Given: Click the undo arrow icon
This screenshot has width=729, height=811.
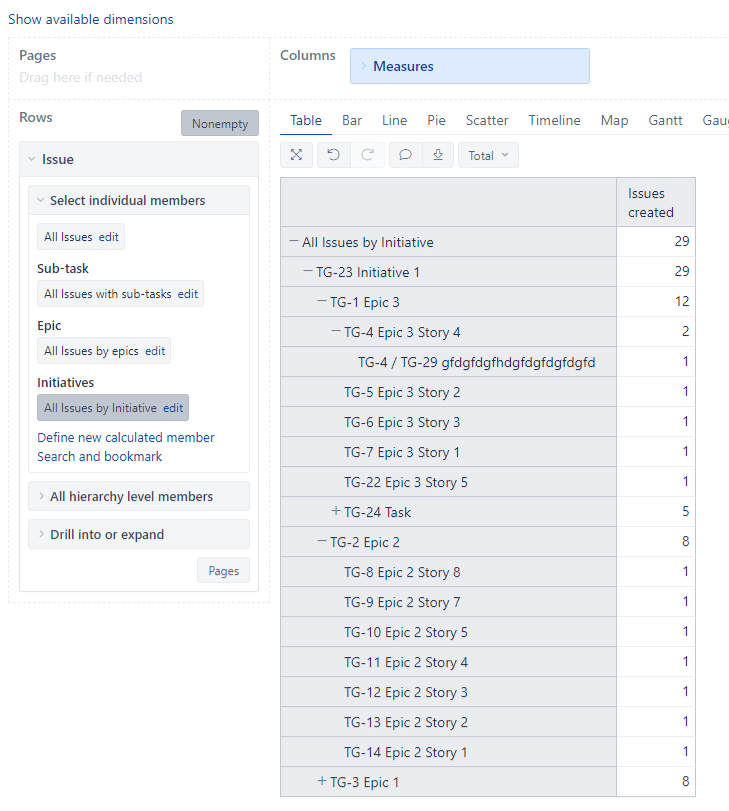Looking at the screenshot, I should click(x=333, y=155).
